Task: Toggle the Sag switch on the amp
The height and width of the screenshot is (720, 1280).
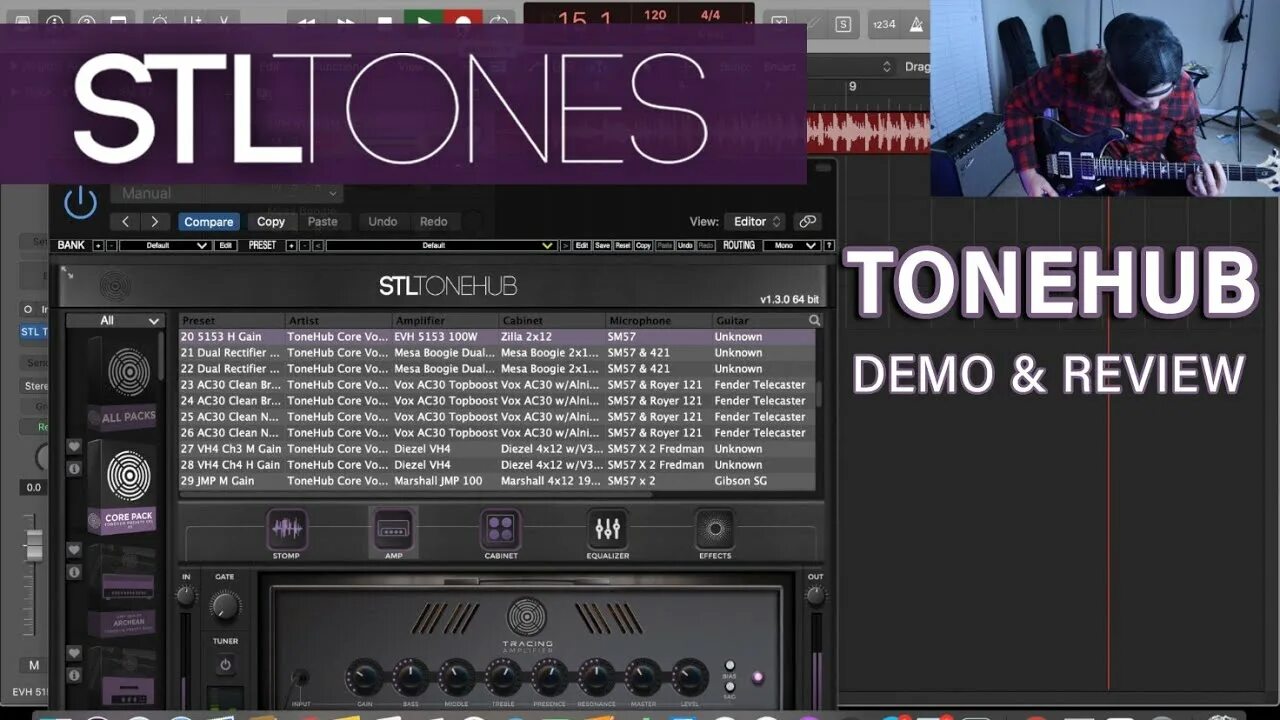Action: [730, 685]
